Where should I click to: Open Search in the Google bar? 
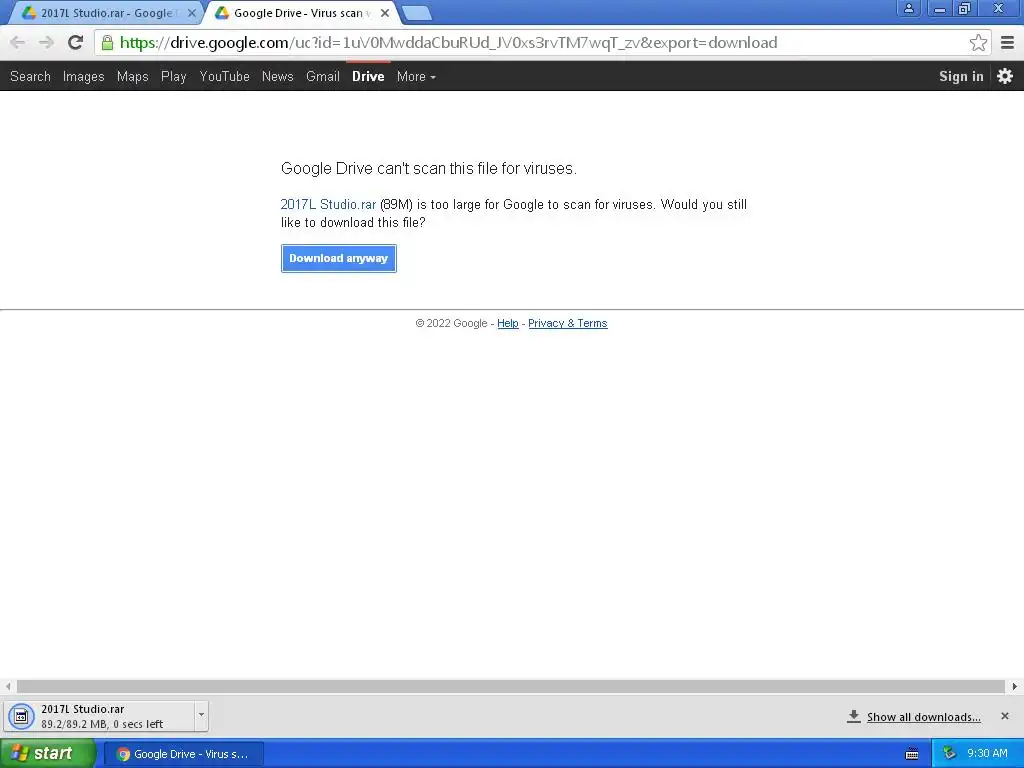coord(30,76)
